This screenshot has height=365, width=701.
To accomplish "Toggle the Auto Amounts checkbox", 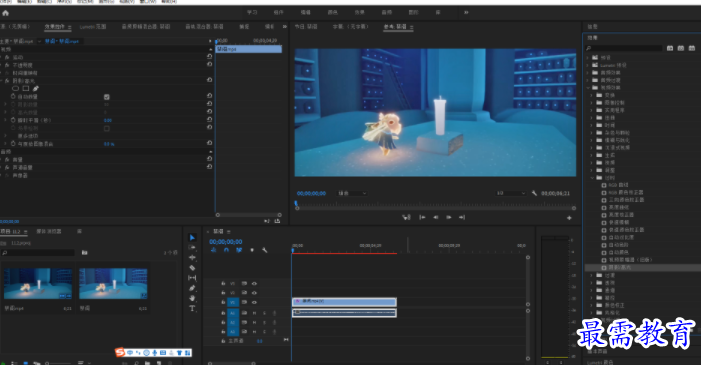I will click(x=106, y=97).
